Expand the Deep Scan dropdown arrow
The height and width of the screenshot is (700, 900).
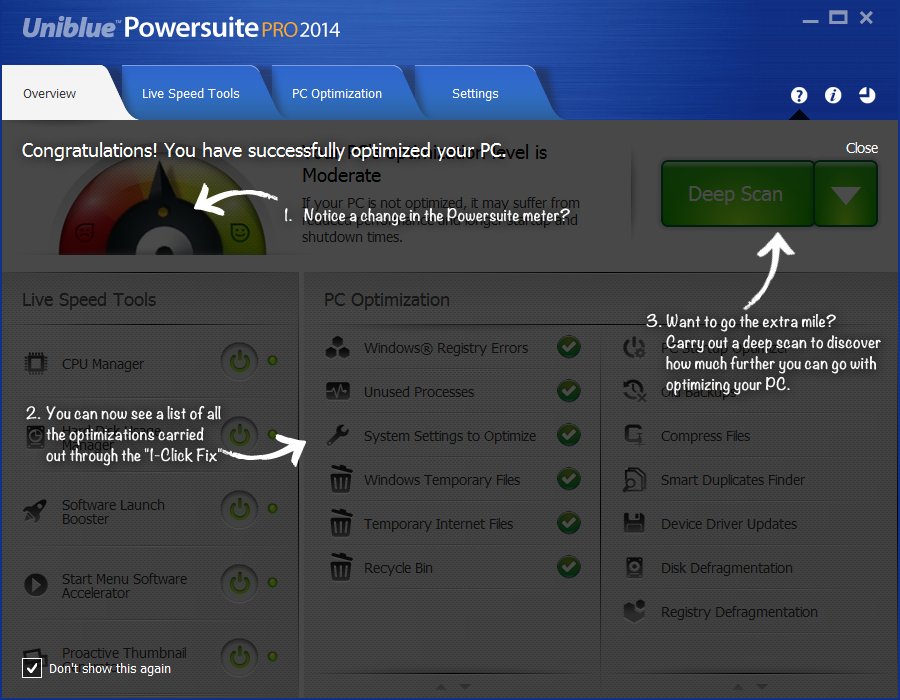845,194
